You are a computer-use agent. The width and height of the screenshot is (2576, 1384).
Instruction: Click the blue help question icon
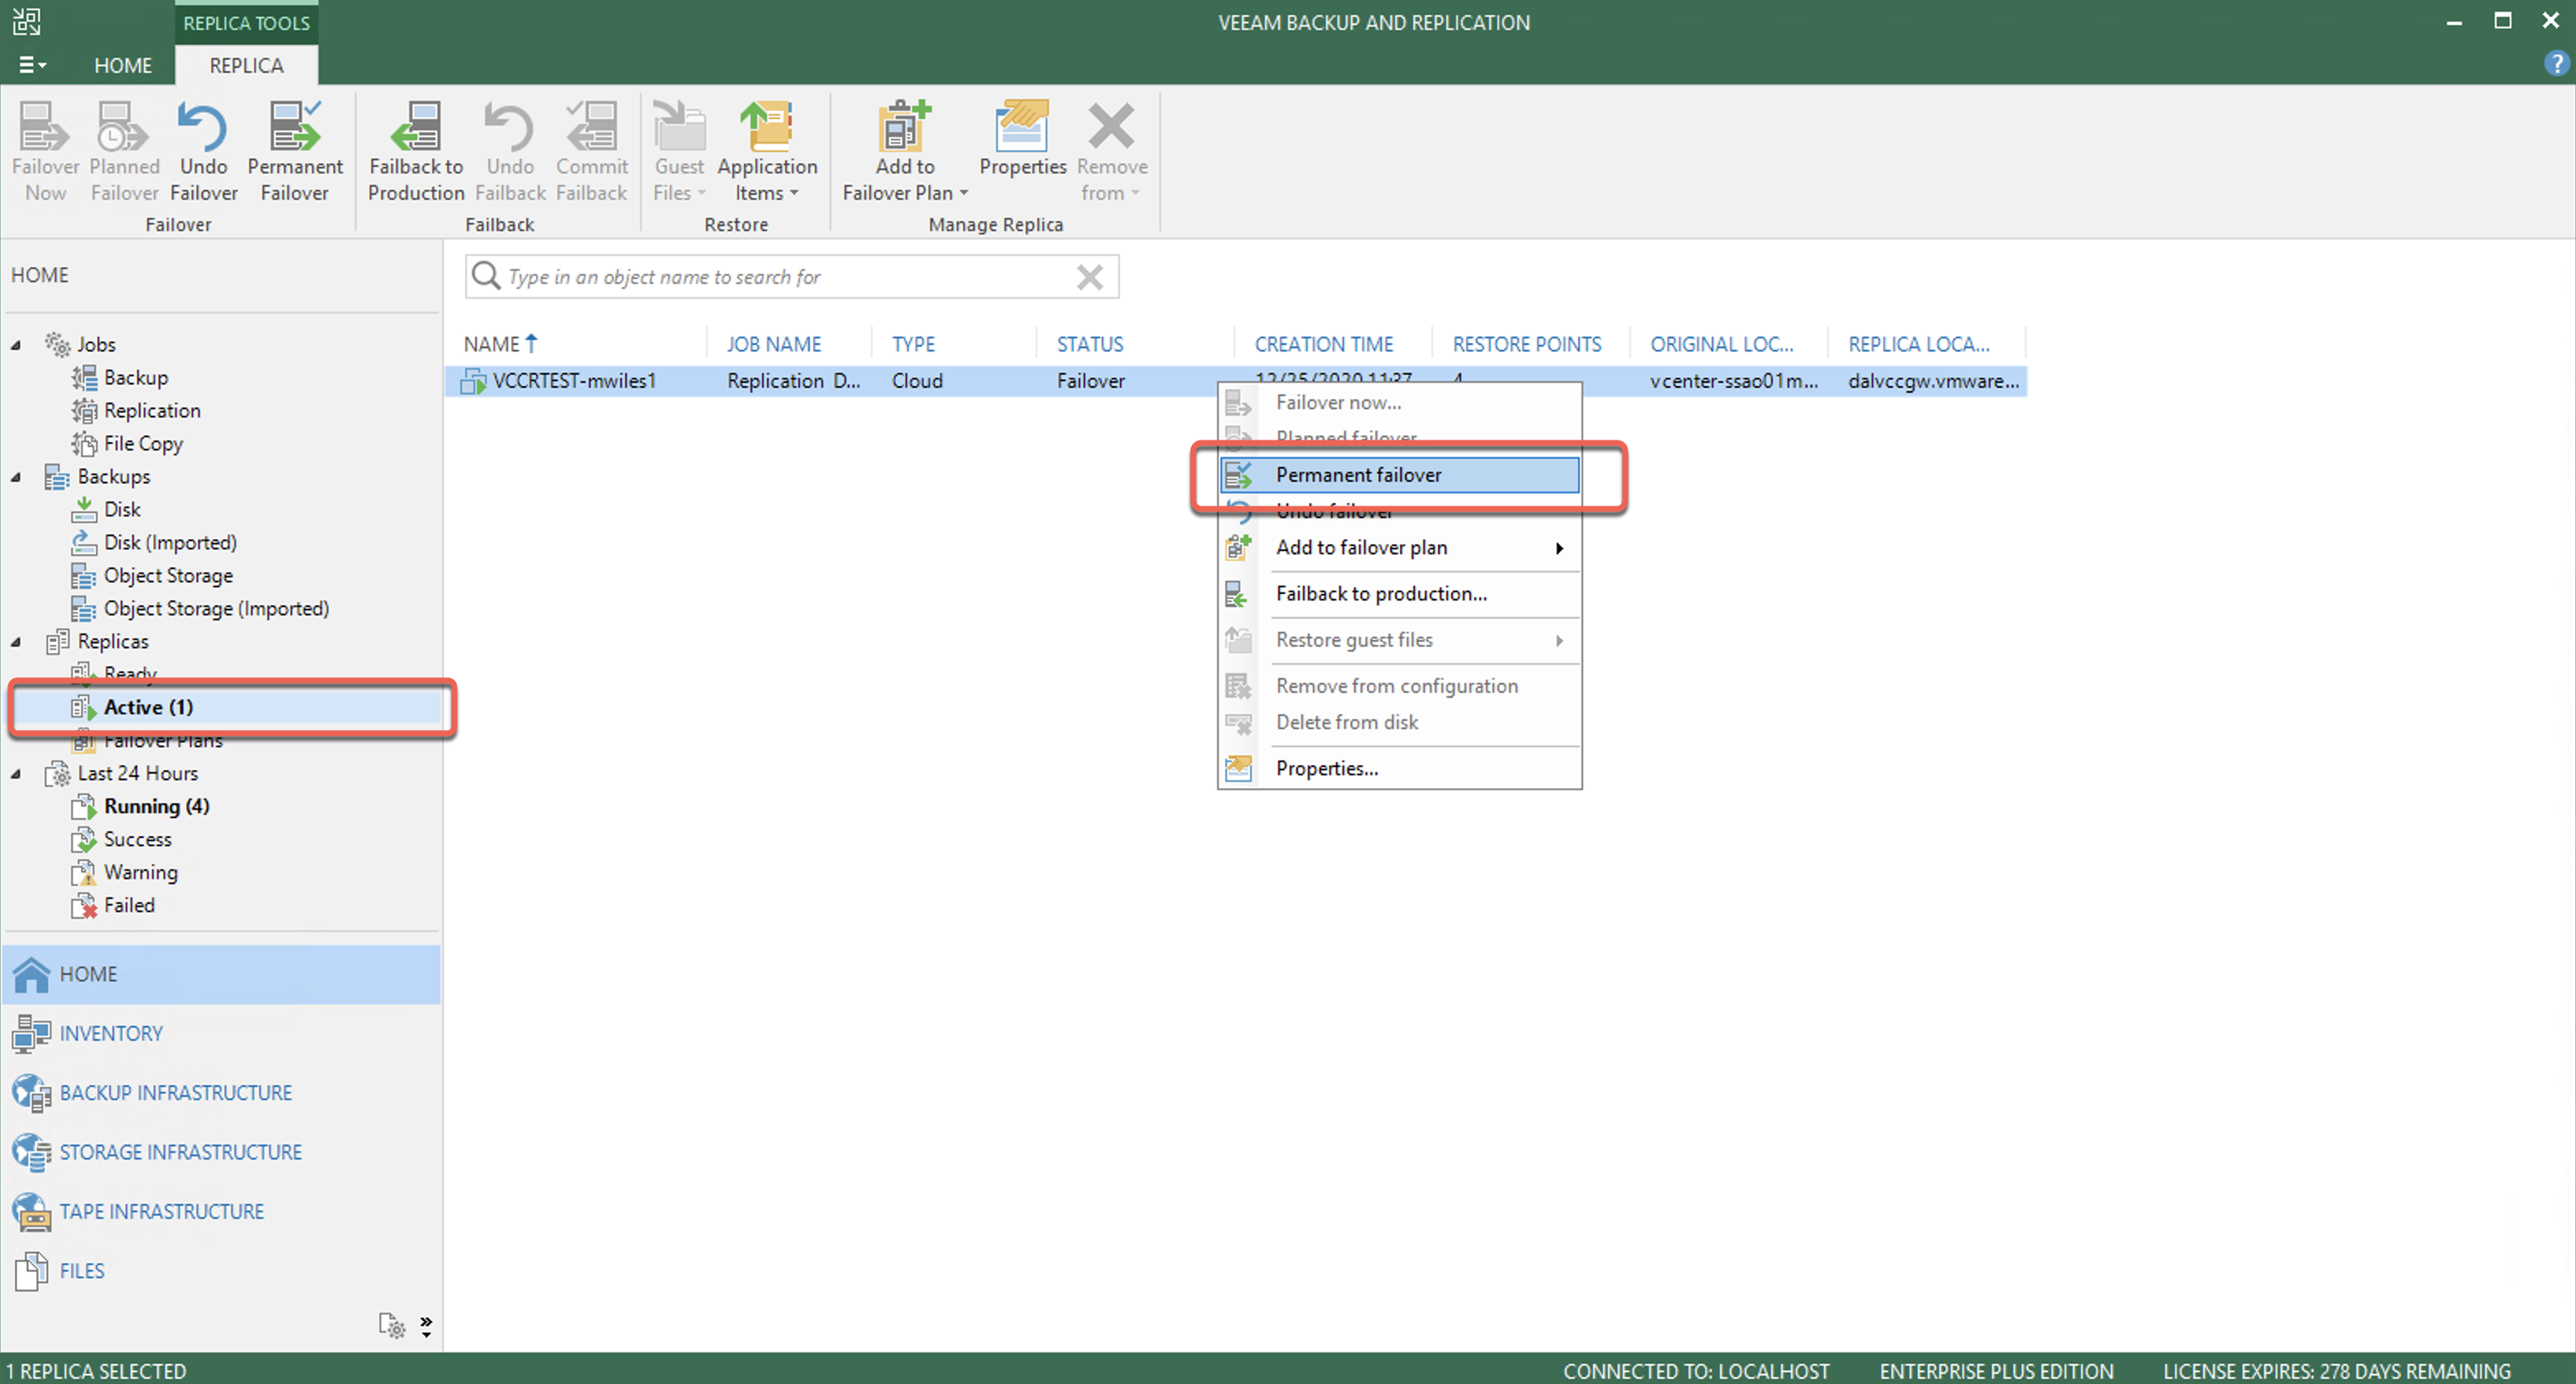click(2555, 64)
